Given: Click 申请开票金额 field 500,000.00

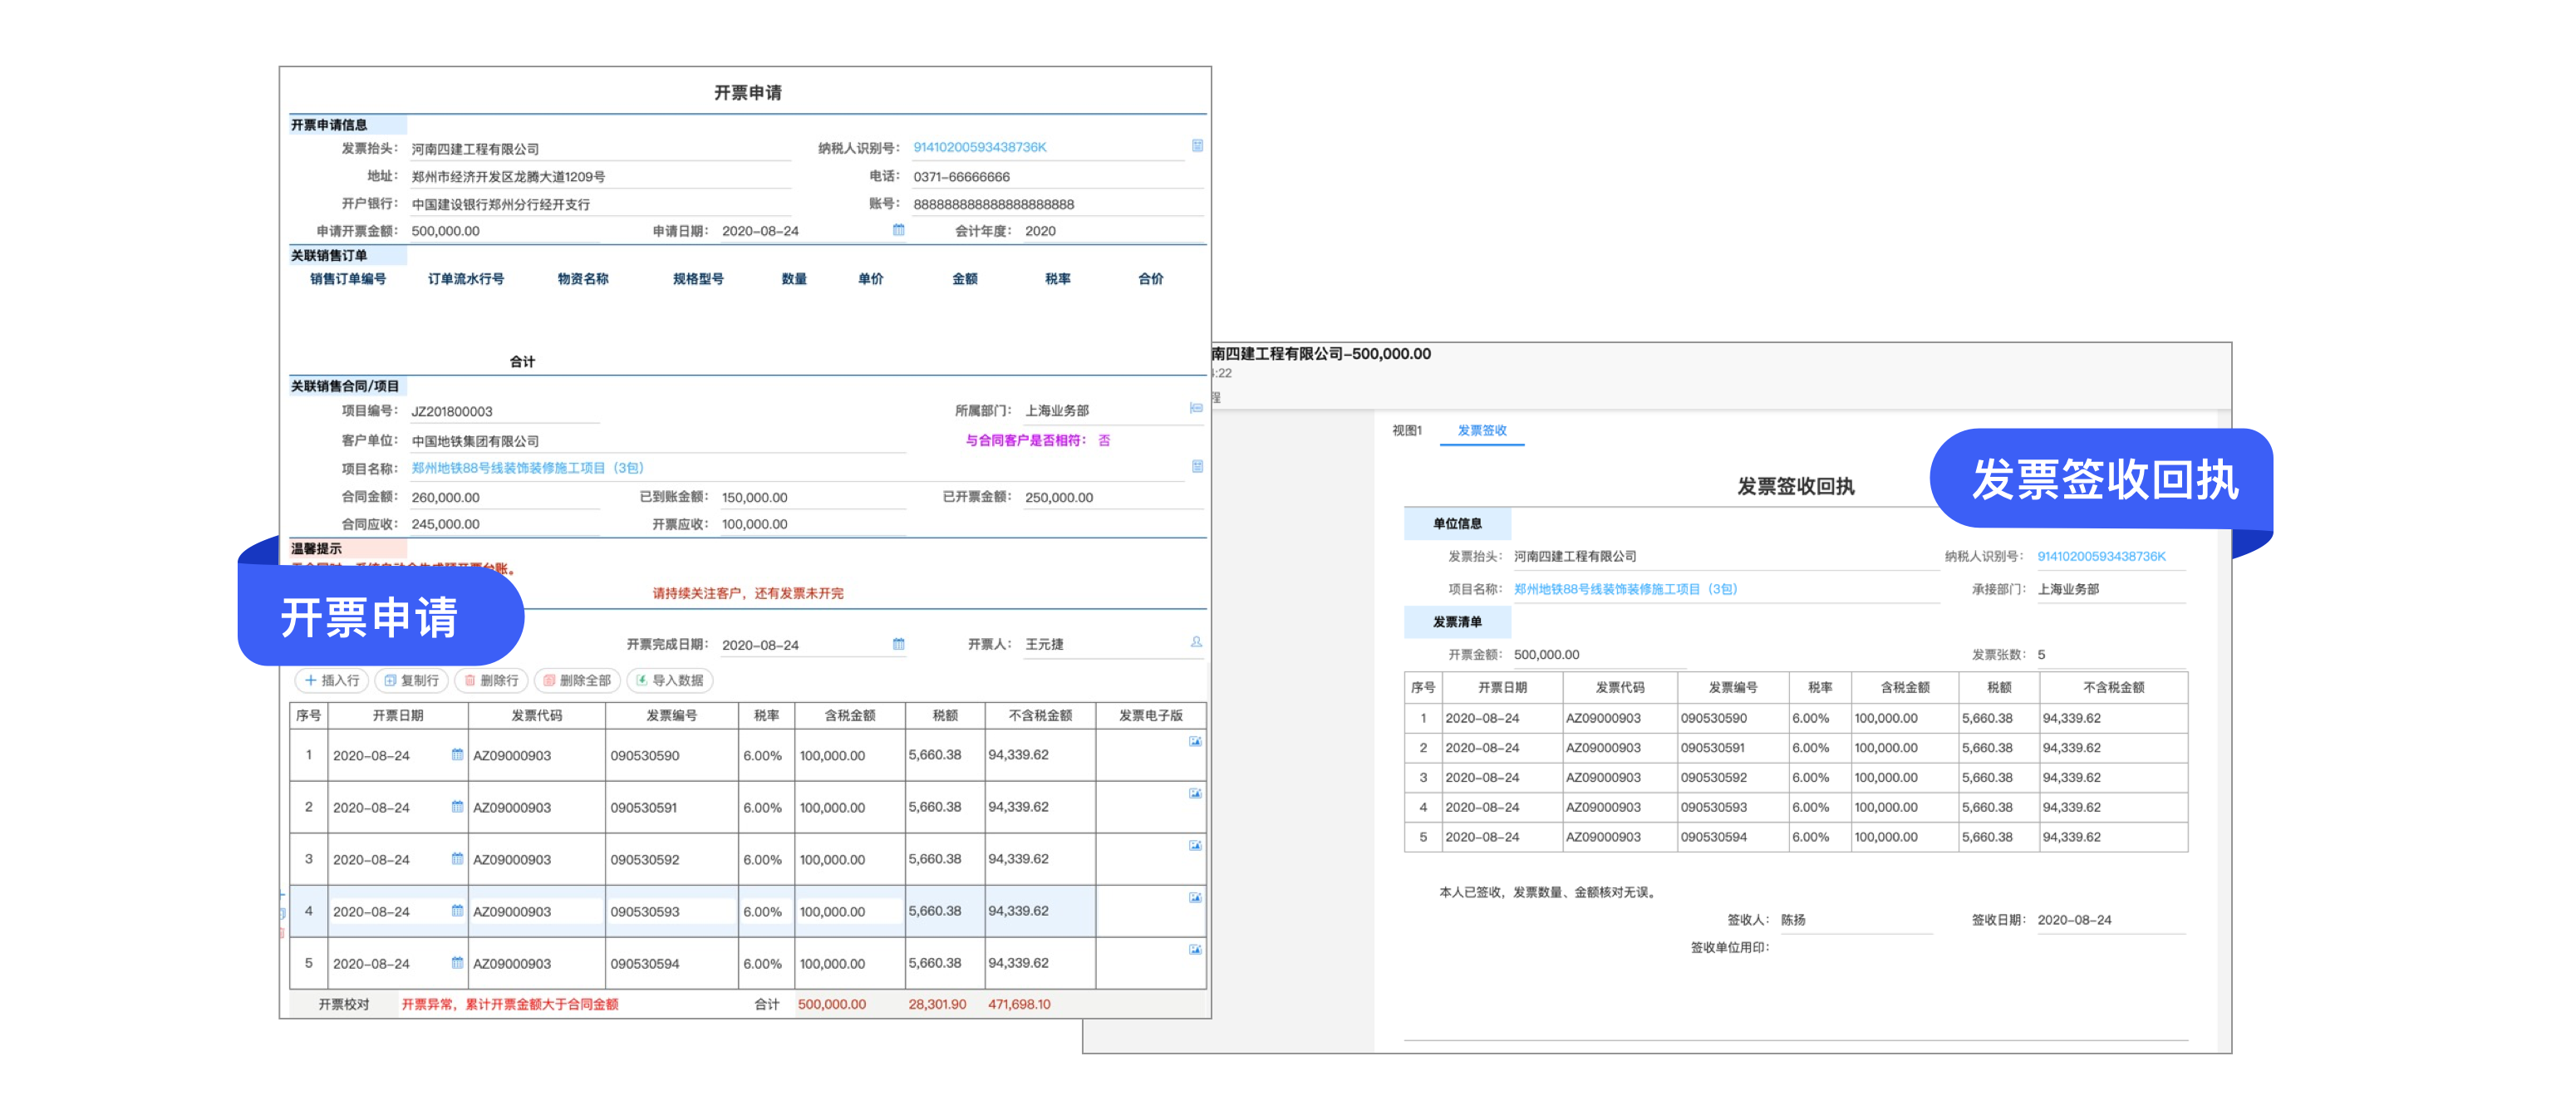Looking at the screenshot, I should pos(505,231).
